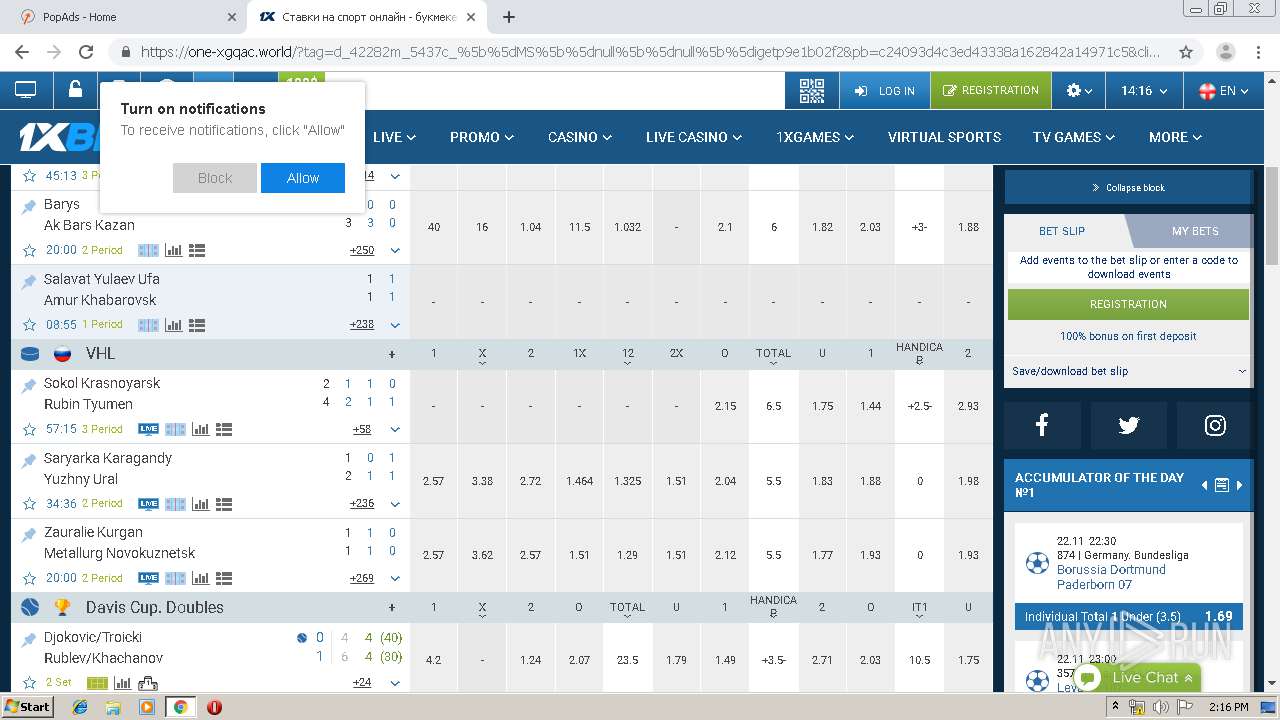Open the PROMO menu
This screenshot has height=720, width=1280.
tap(482, 137)
